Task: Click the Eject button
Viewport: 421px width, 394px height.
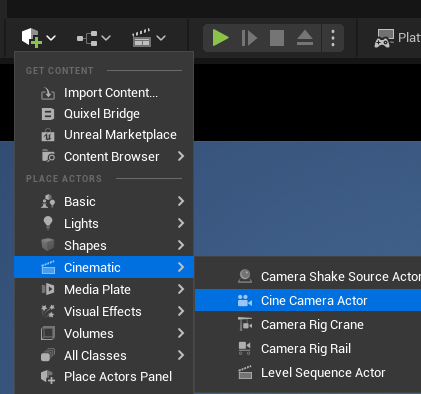Action: click(x=305, y=38)
